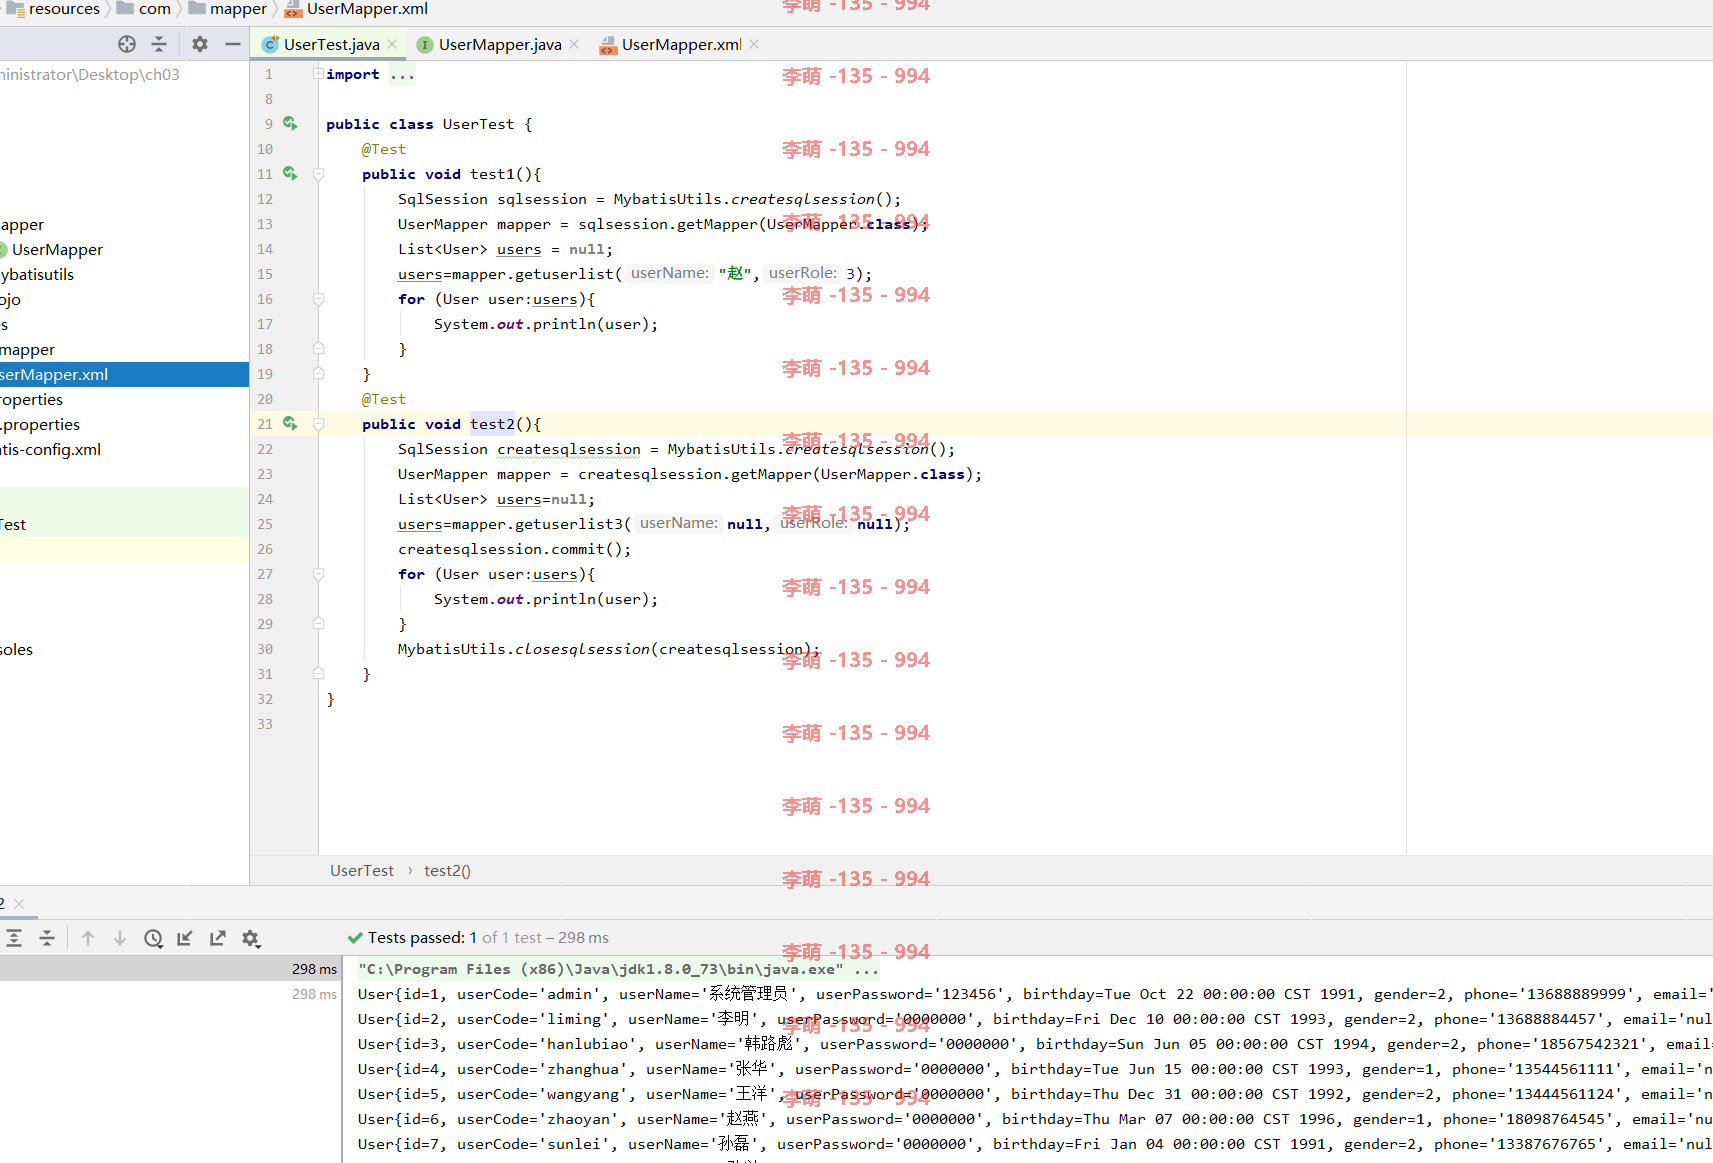Go to next failed test arrow
1713x1163 pixels.
pos(120,938)
